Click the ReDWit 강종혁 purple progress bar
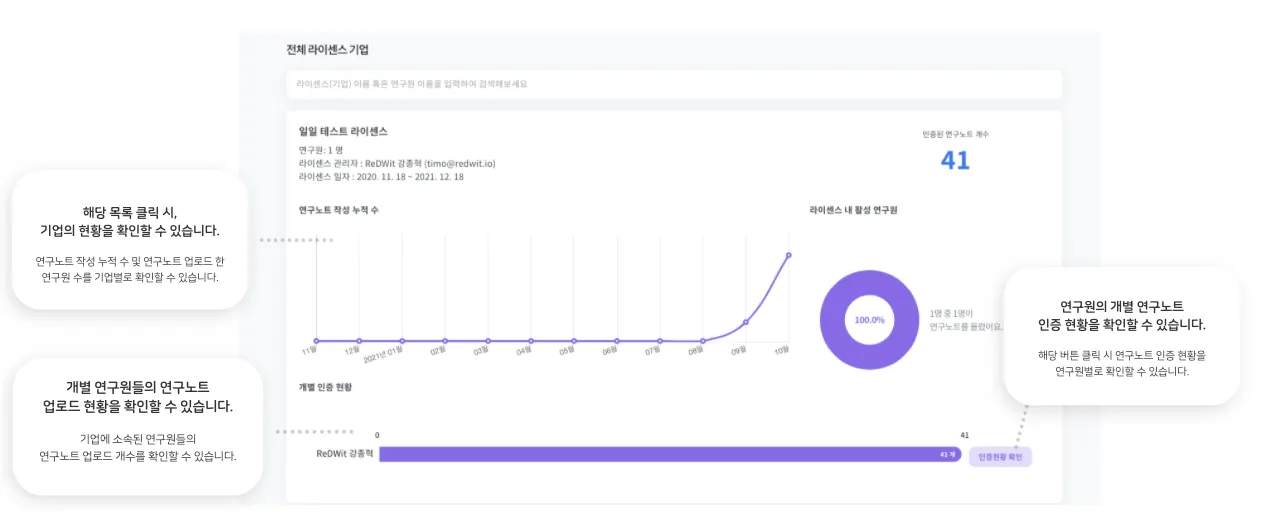The image size is (1264, 531). click(x=660, y=454)
